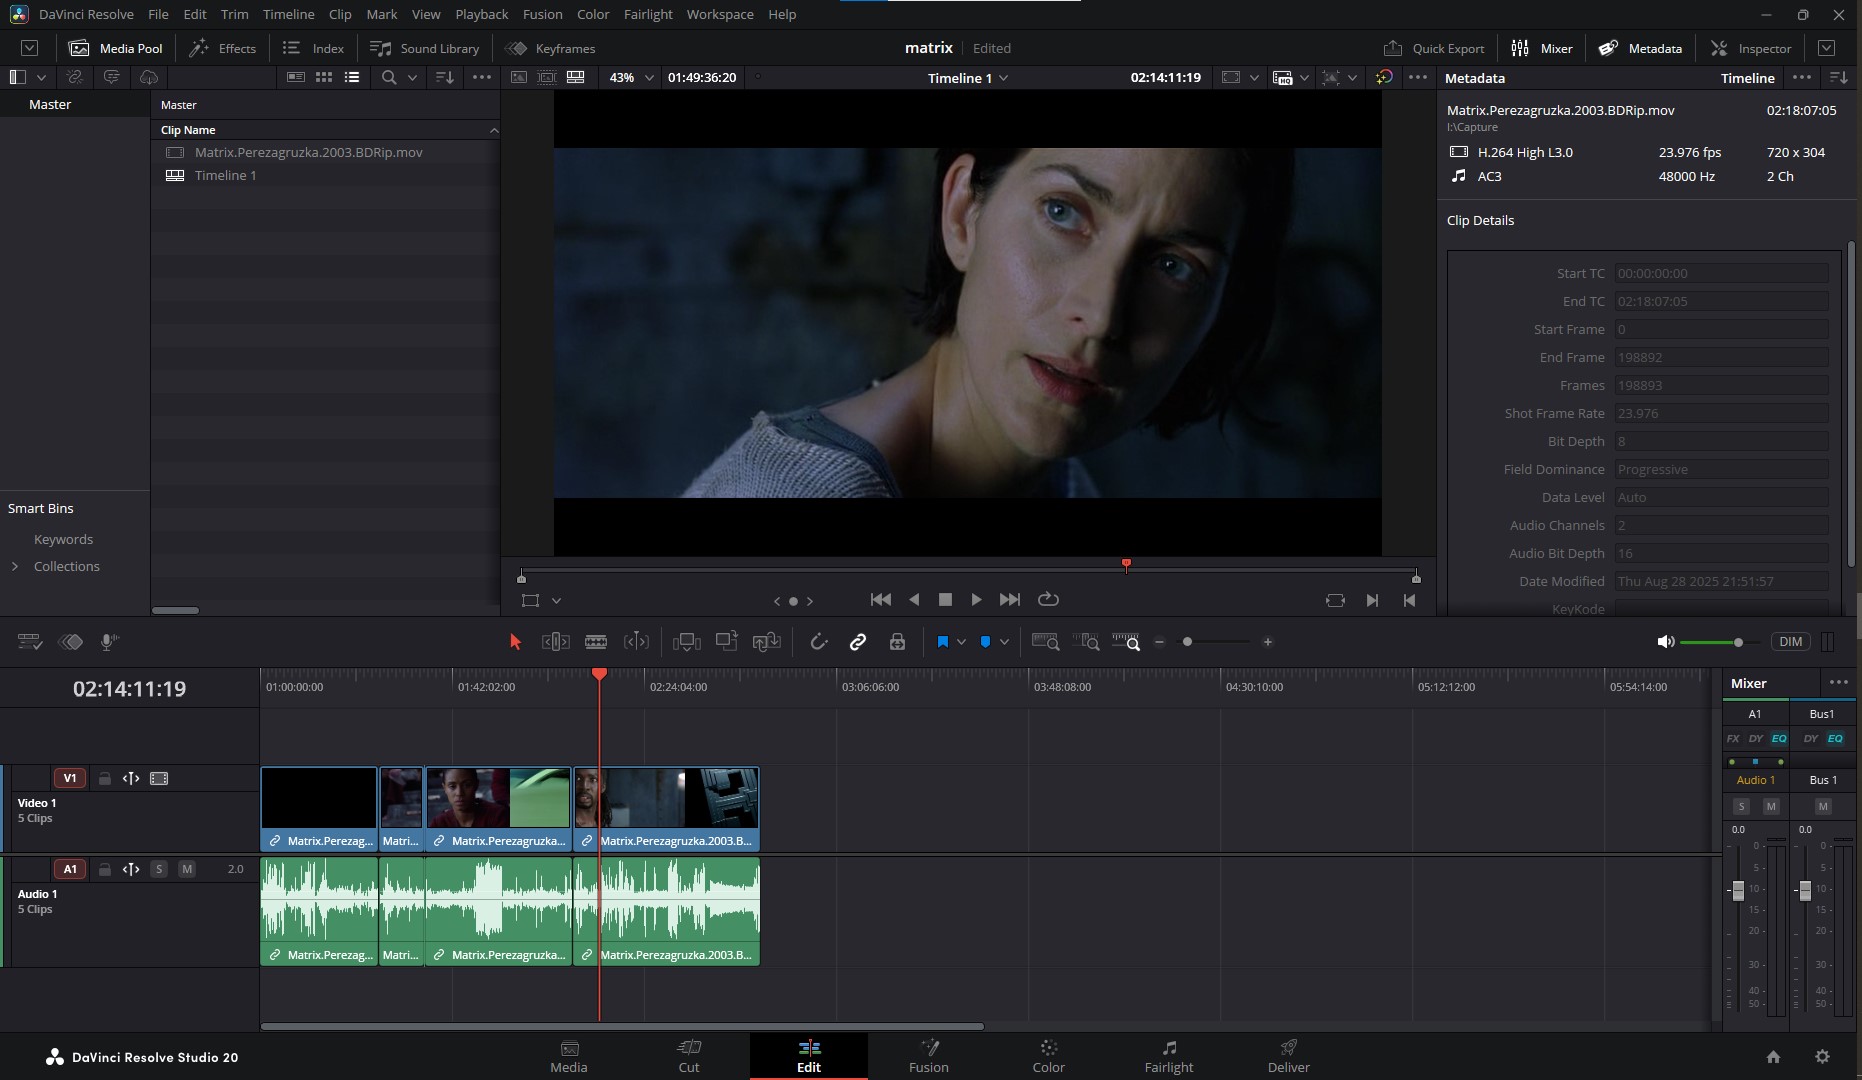Lock the Audio 1 track
Viewport: 1862px width, 1080px height.
click(104, 869)
